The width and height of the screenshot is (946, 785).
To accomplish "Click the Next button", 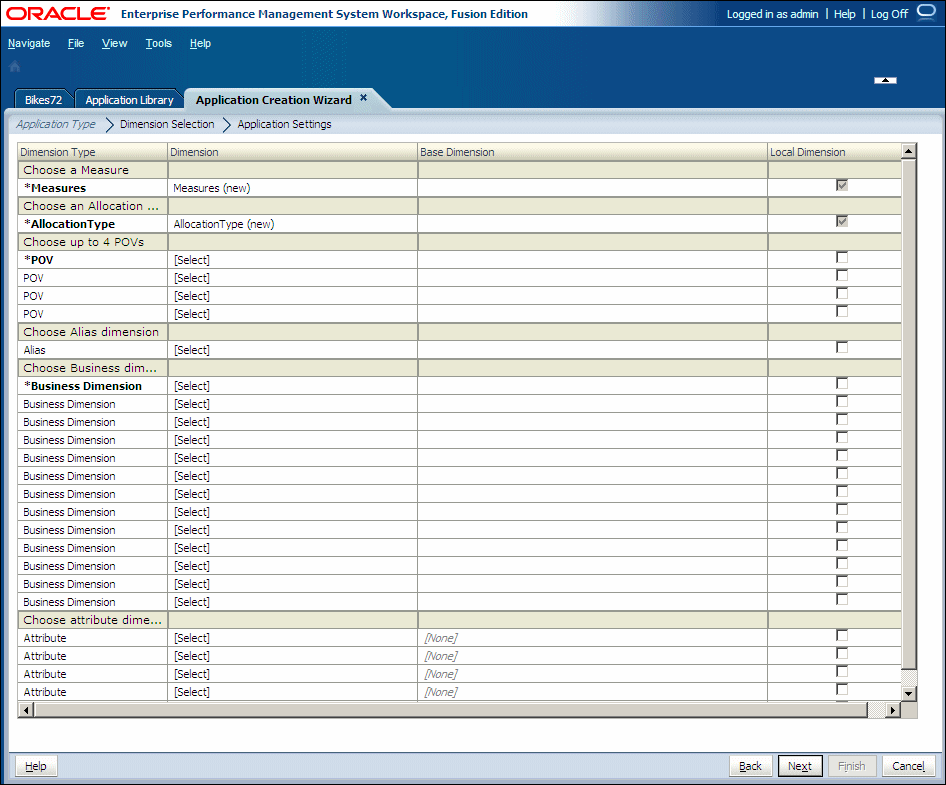I will click(x=799, y=765).
